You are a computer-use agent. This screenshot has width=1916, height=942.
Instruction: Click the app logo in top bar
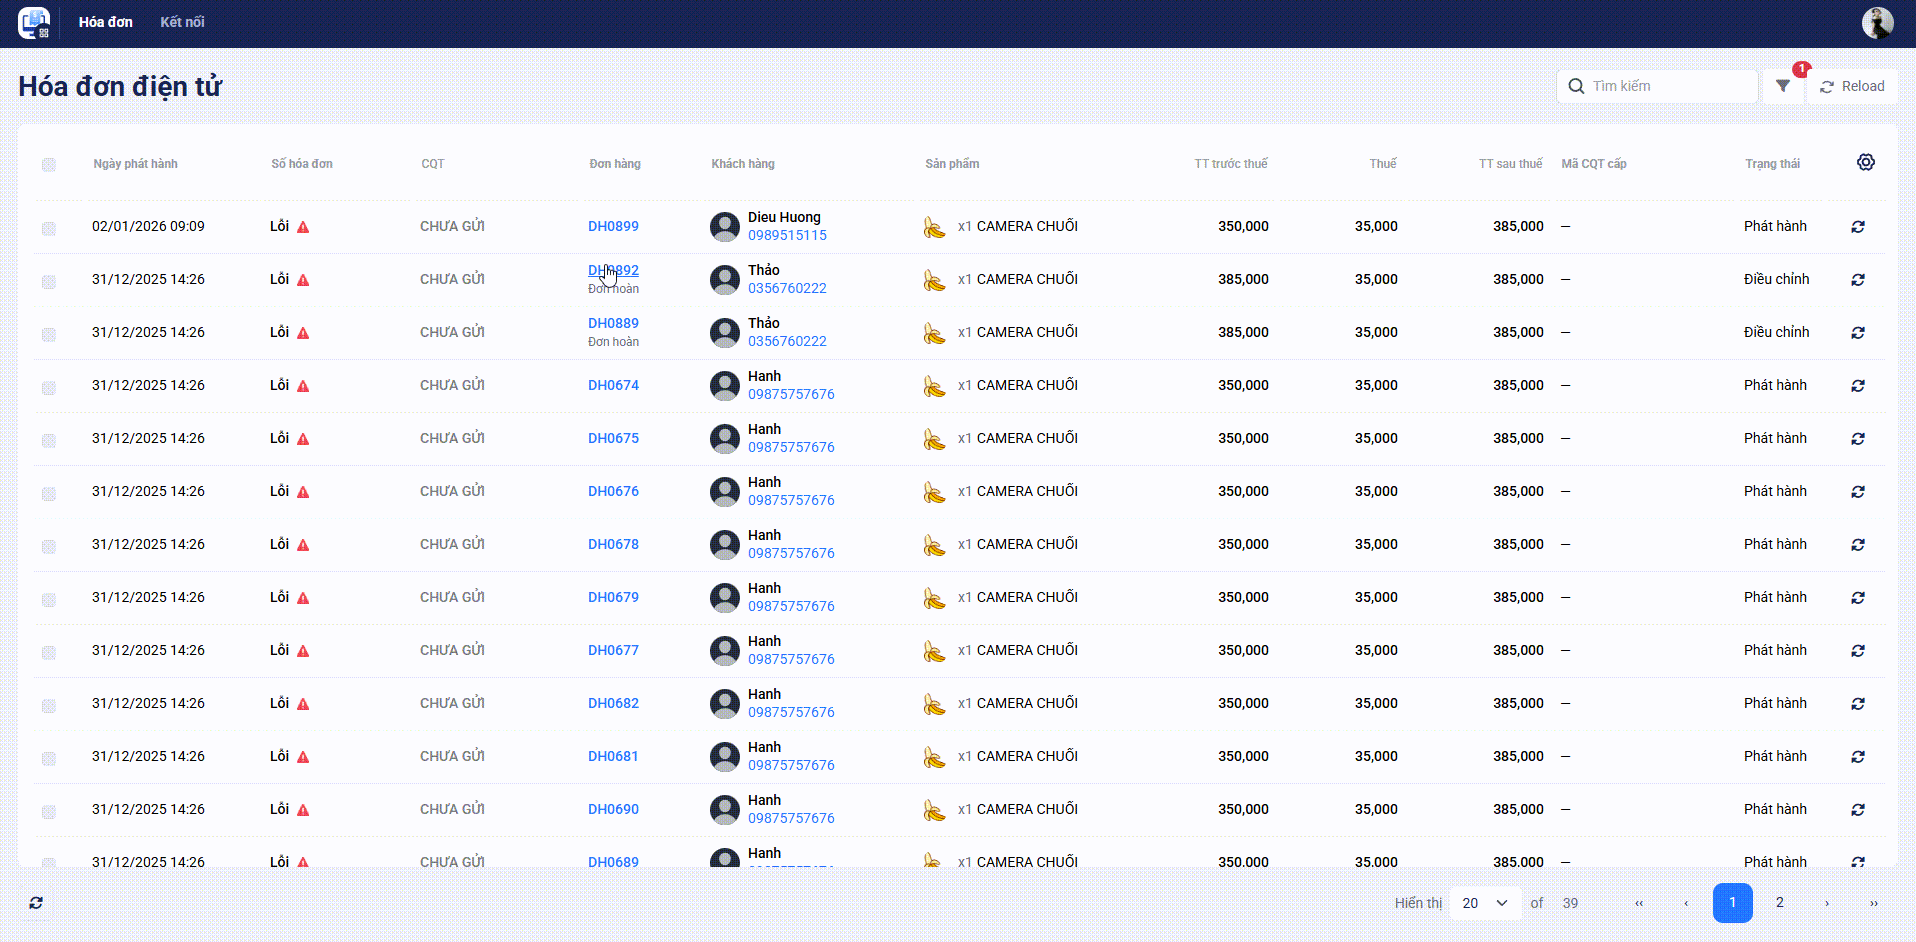click(34, 22)
